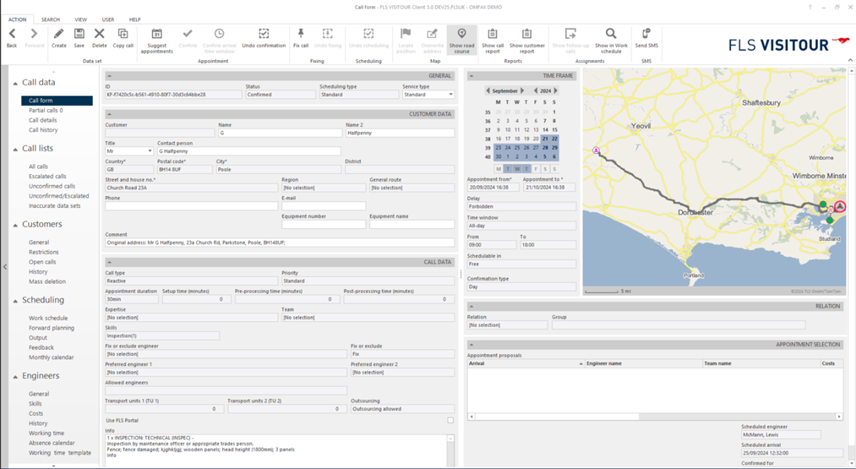This screenshot has height=469, width=856.
Task: Tick the Use FLS Portal checkbox
Action: (450, 420)
